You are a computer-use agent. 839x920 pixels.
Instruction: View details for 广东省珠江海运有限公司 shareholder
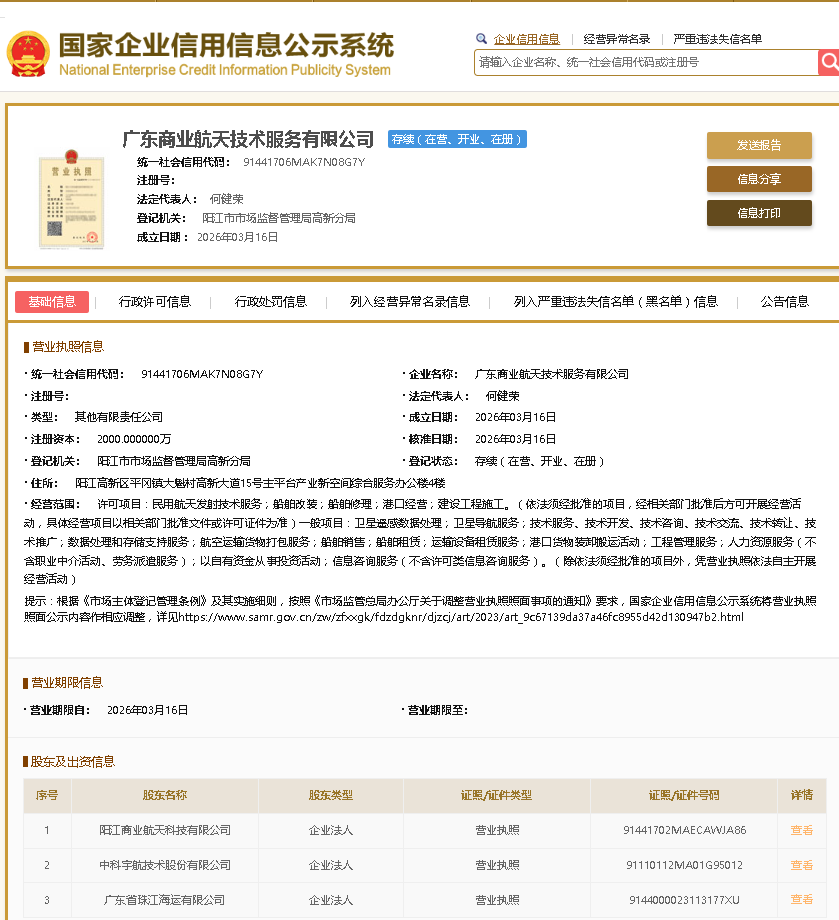point(801,900)
